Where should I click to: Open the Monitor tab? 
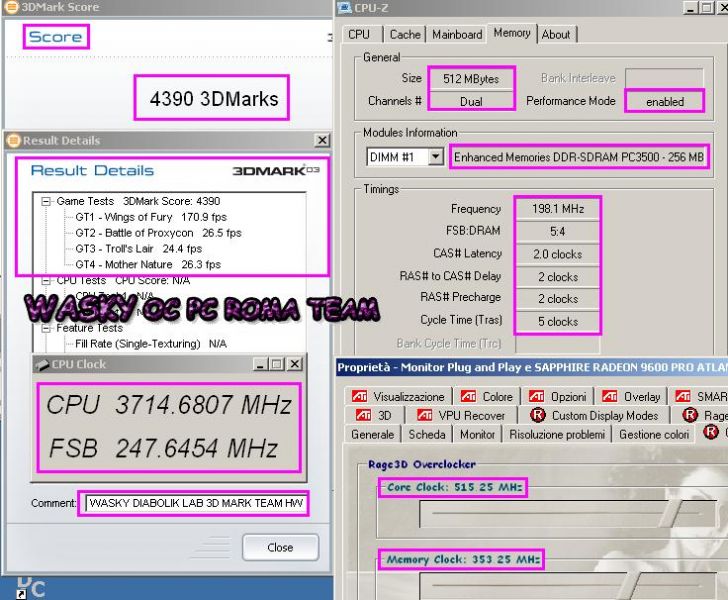[x=477, y=435]
